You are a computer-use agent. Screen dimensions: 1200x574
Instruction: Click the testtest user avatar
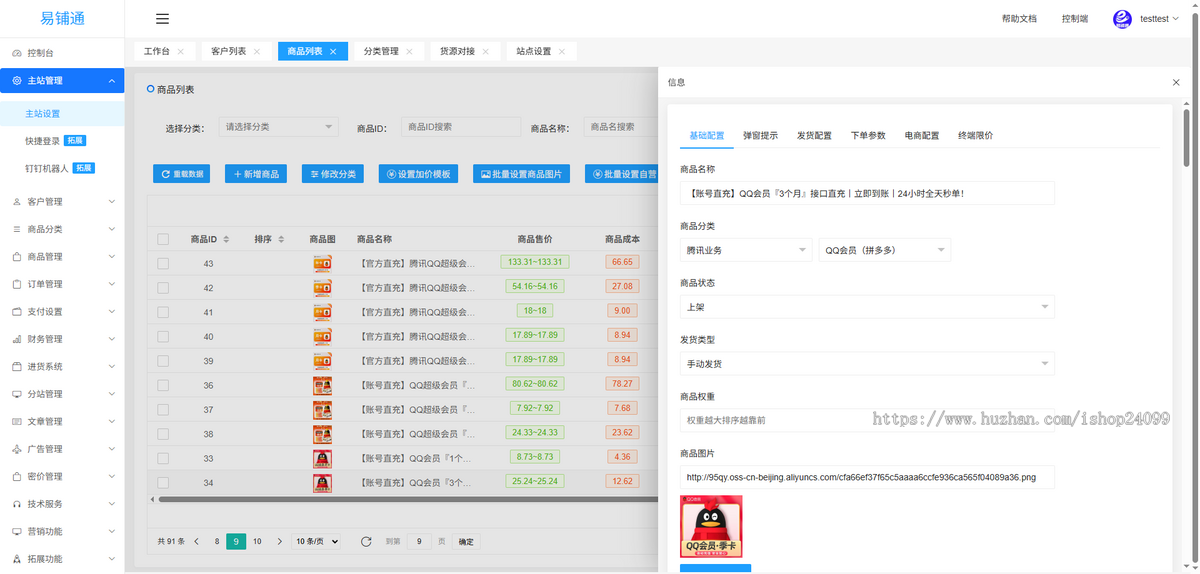(1122, 19)
